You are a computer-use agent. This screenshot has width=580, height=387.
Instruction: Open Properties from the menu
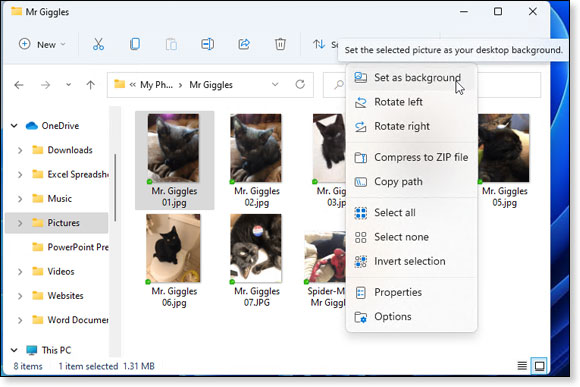click(x=412, y=292)
